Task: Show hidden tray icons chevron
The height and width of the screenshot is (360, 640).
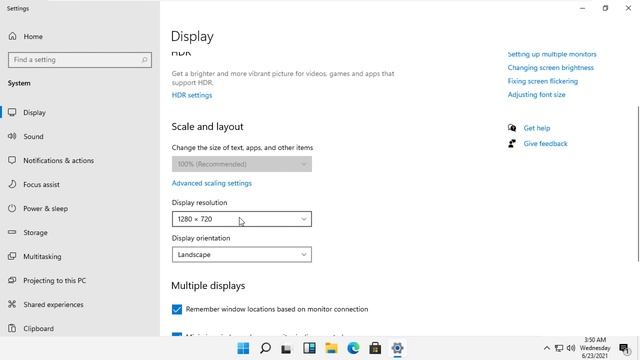Action: [x=547, y=348]
